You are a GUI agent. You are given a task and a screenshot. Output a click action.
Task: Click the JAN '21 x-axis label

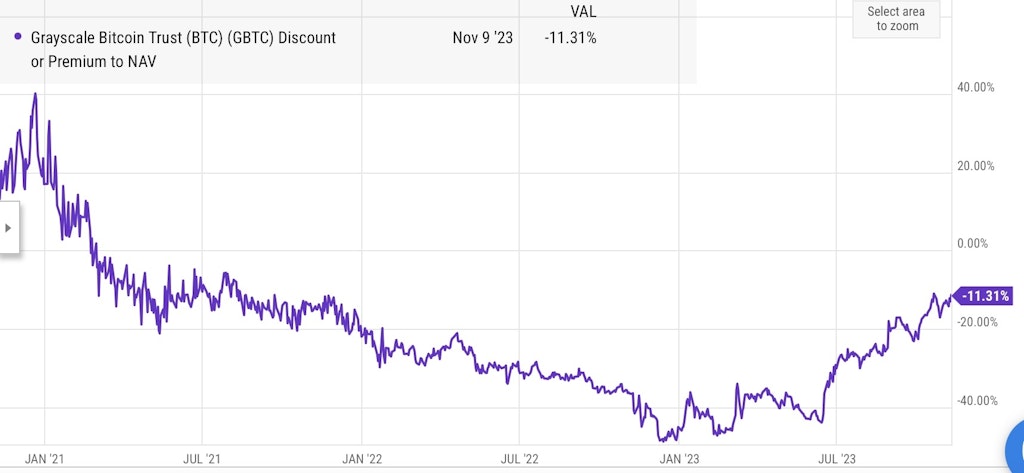[45, 459]
